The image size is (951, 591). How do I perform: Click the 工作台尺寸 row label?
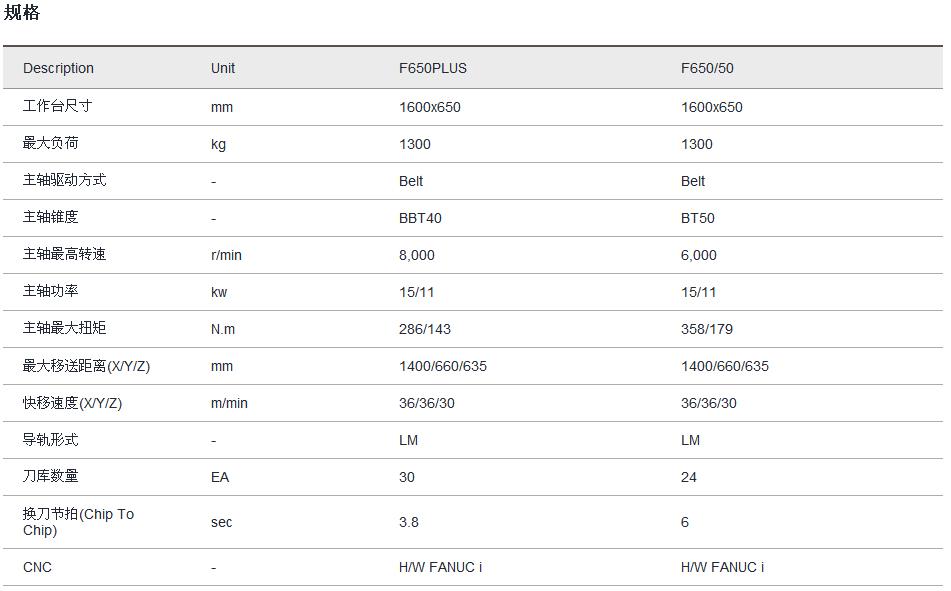[x=57, y=106]
